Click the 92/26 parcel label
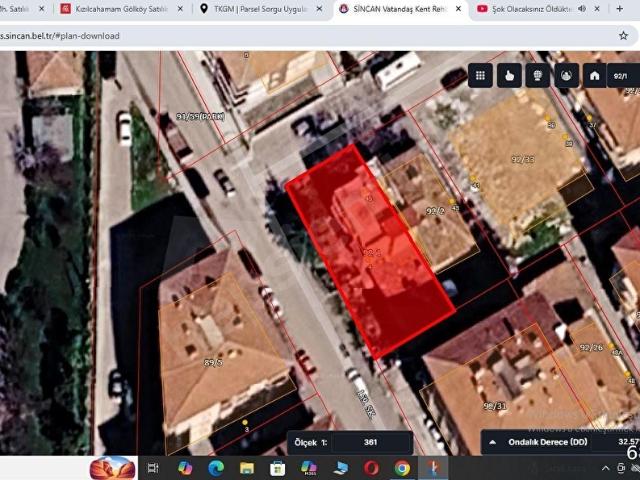Viewport: 640px width, 480px height. pyautogui.click(x=591, y=348)
